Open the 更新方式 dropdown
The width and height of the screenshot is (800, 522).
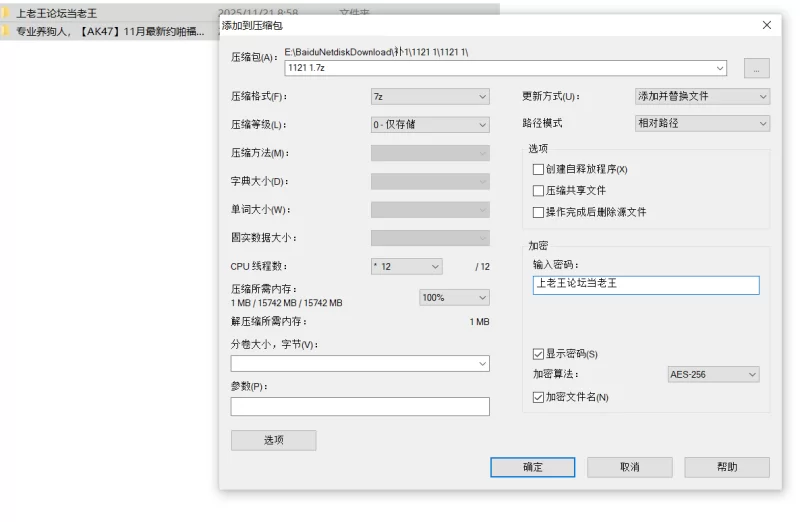[x=702, y=96]
